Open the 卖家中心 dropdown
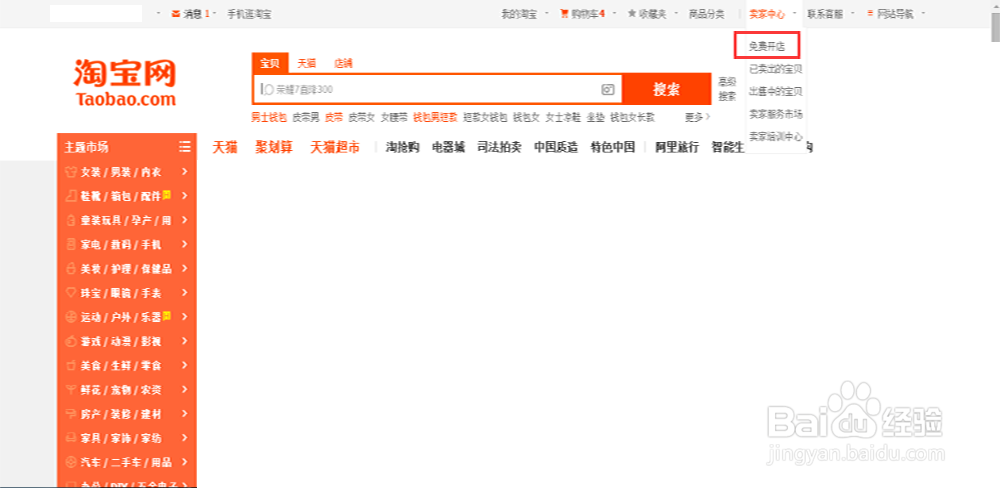Screen dimensions: 1000x488 pyautogui.click(x=772, y=14)
